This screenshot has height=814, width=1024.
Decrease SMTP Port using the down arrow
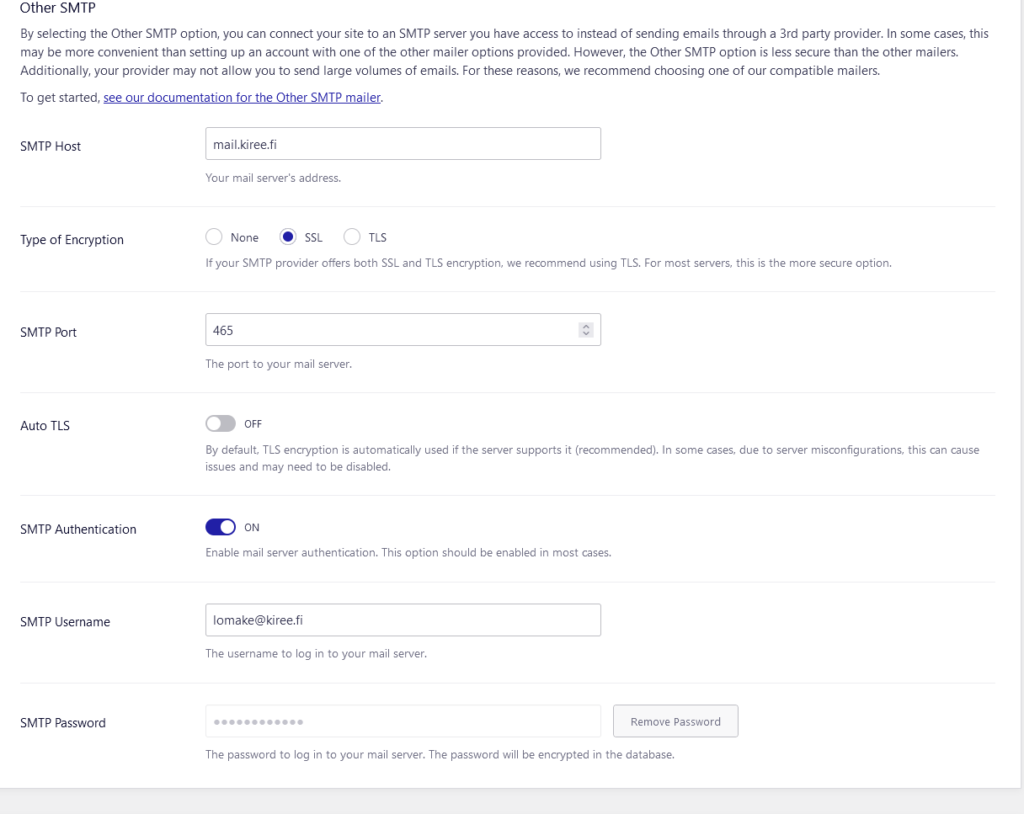click(586, 334)
